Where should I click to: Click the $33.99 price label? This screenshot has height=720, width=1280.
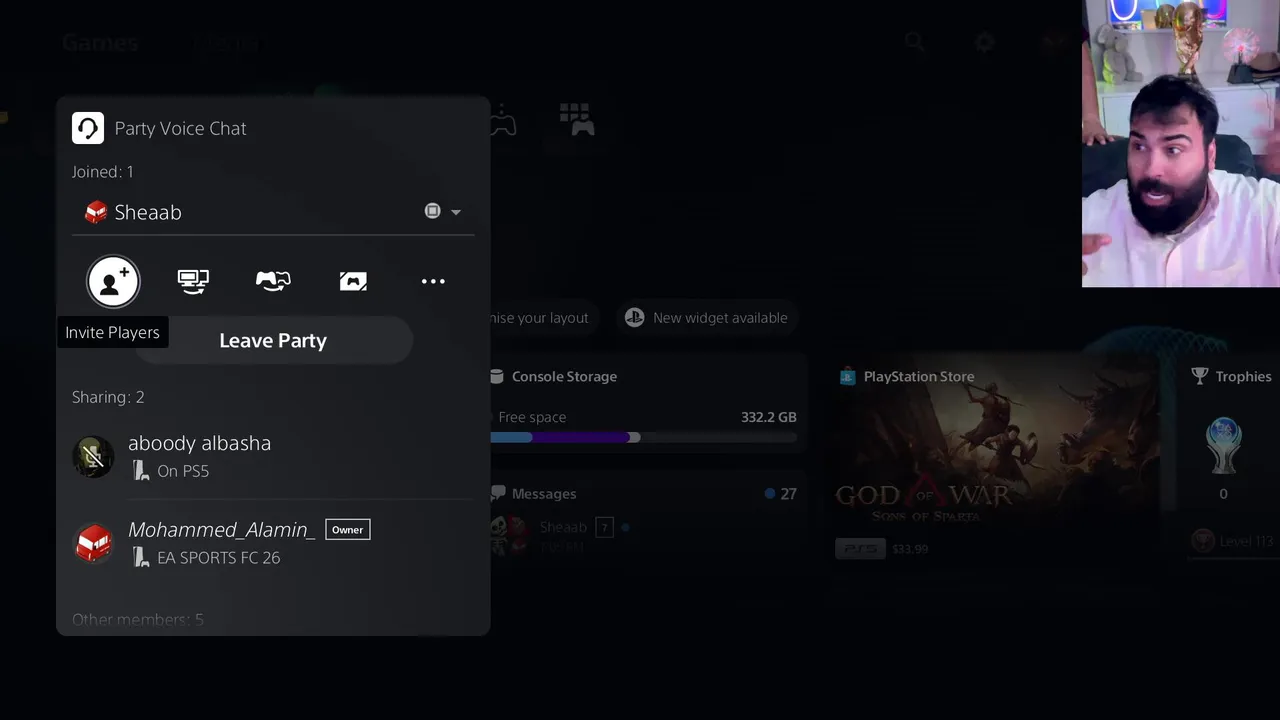pyautogui.click(x=910, y=549)
